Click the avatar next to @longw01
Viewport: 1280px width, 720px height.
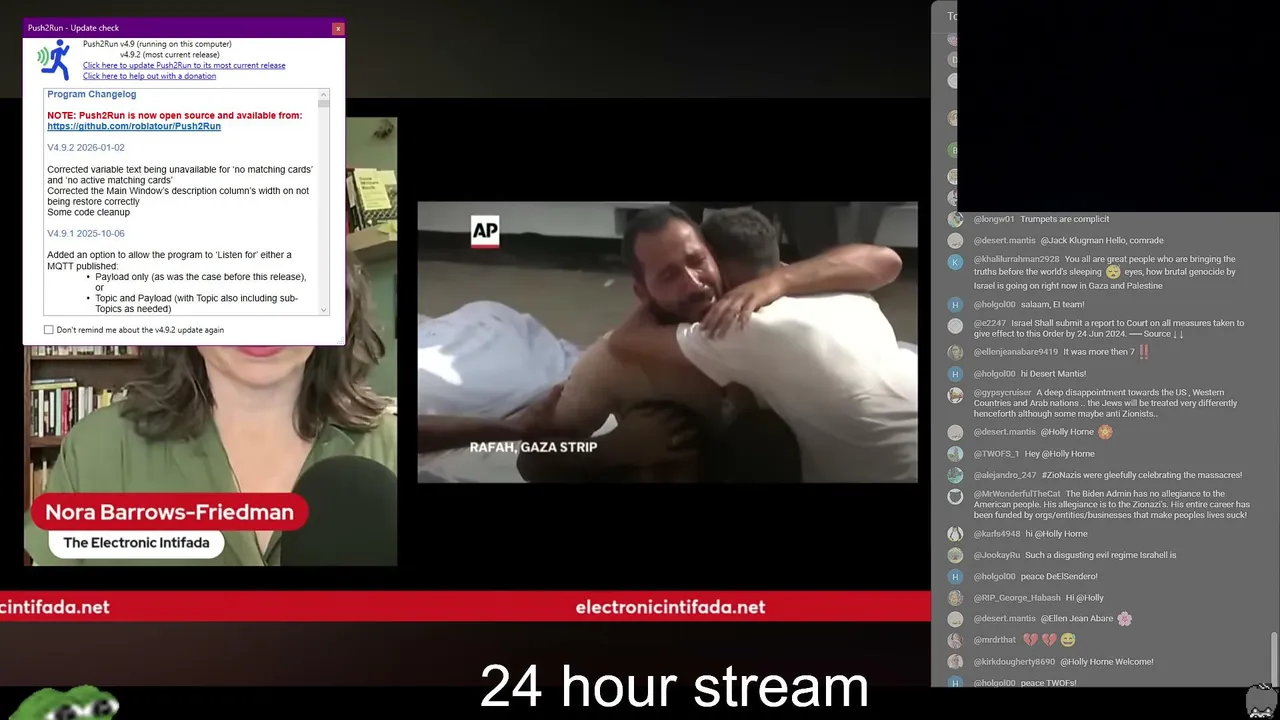955,219
